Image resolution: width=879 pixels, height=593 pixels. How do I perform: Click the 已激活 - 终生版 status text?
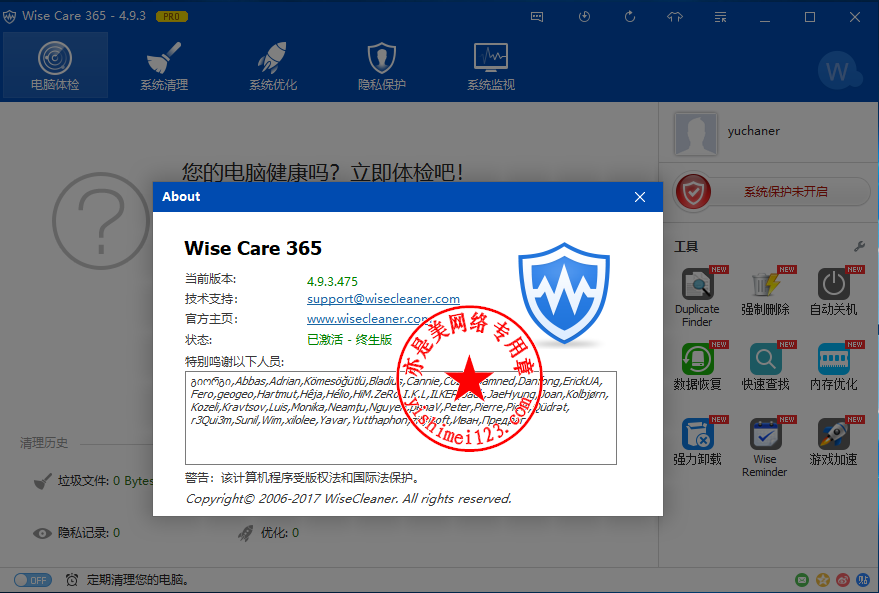click(350, 339)
